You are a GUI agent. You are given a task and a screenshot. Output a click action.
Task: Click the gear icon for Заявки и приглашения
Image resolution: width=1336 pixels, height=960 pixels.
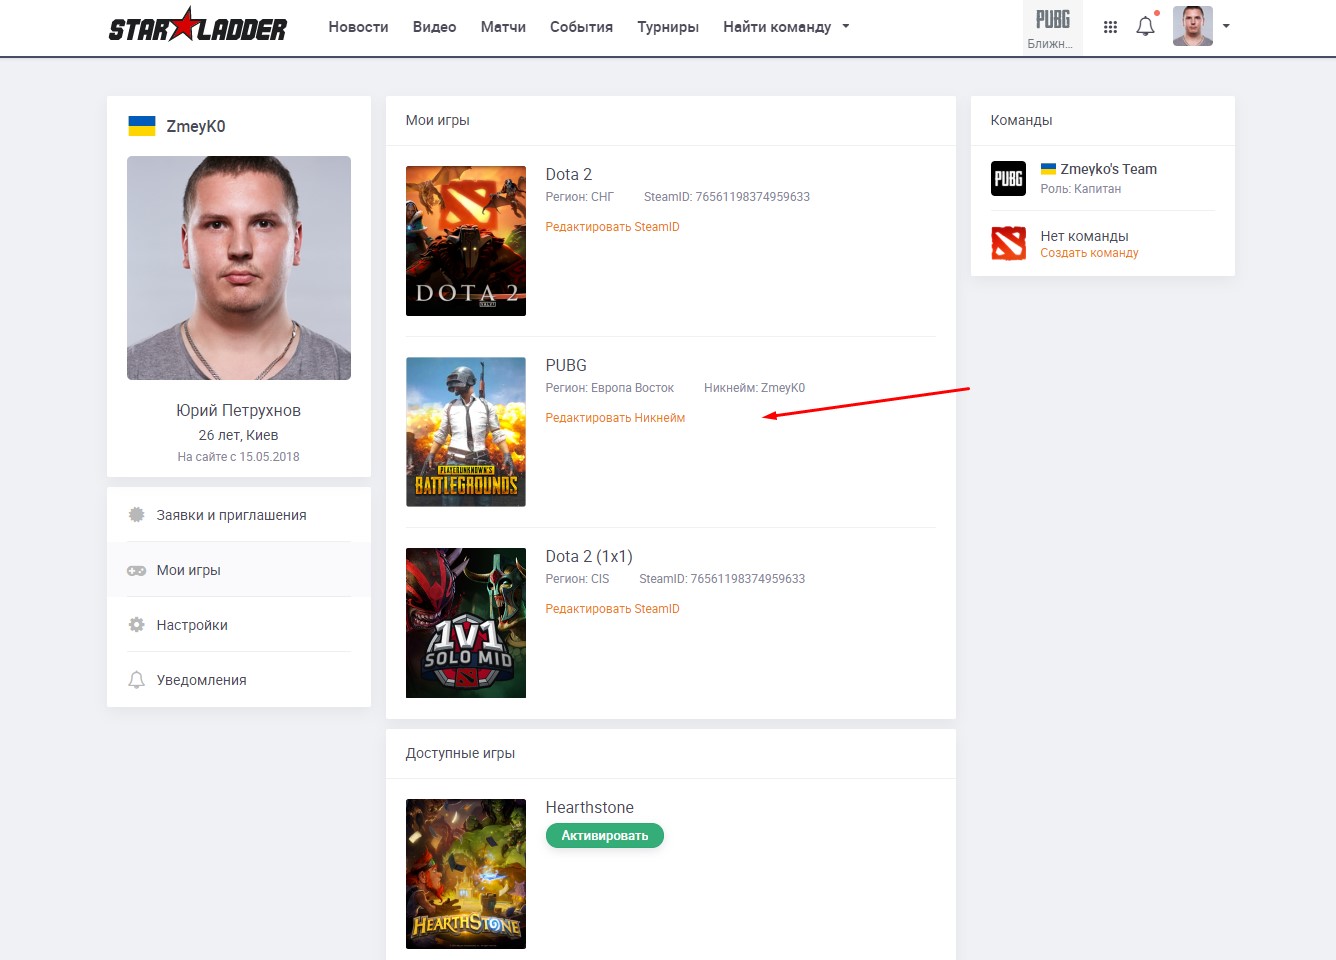[137, 515]
